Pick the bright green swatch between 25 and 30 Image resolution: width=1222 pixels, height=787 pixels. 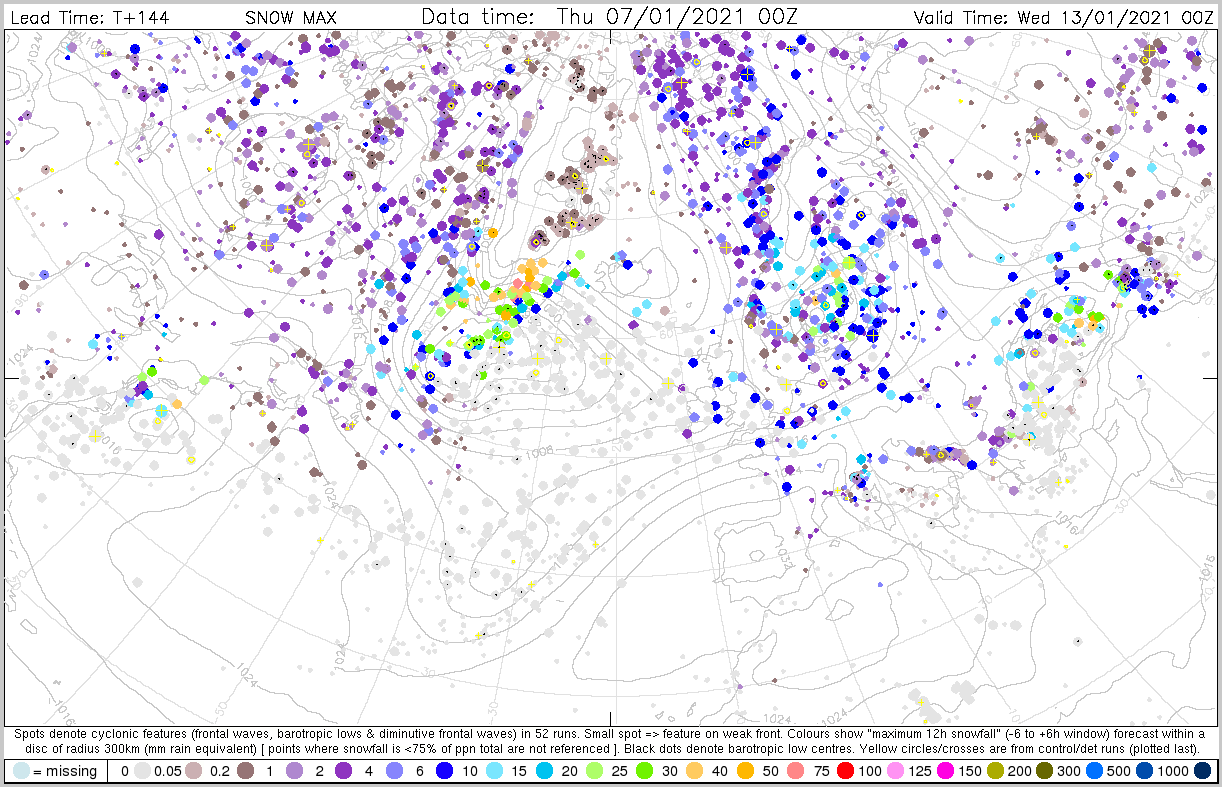(644, 771)
